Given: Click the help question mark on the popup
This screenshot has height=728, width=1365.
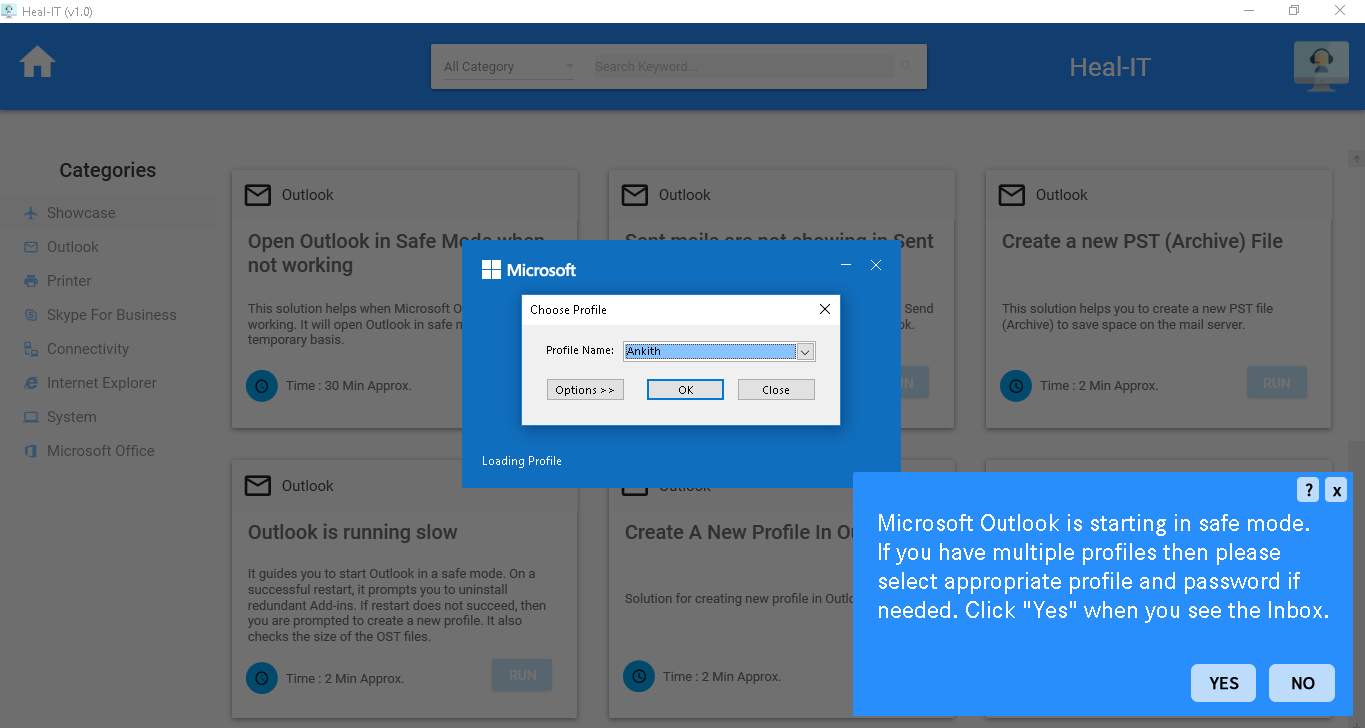Looking at the screenshot, I should 1307,489.
